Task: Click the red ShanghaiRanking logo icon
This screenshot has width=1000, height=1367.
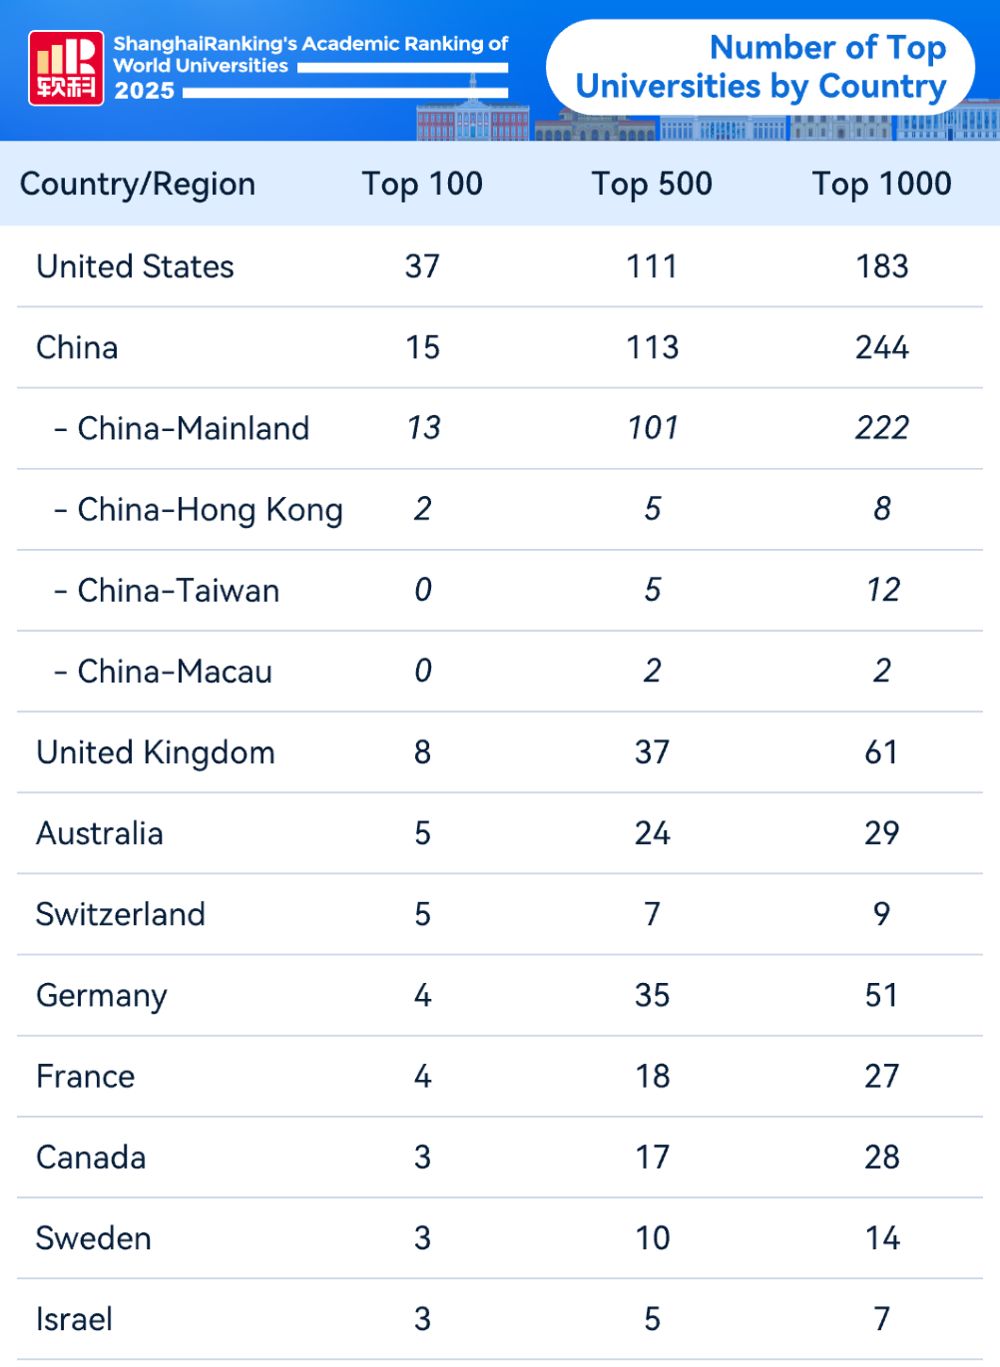Action: 66,67
